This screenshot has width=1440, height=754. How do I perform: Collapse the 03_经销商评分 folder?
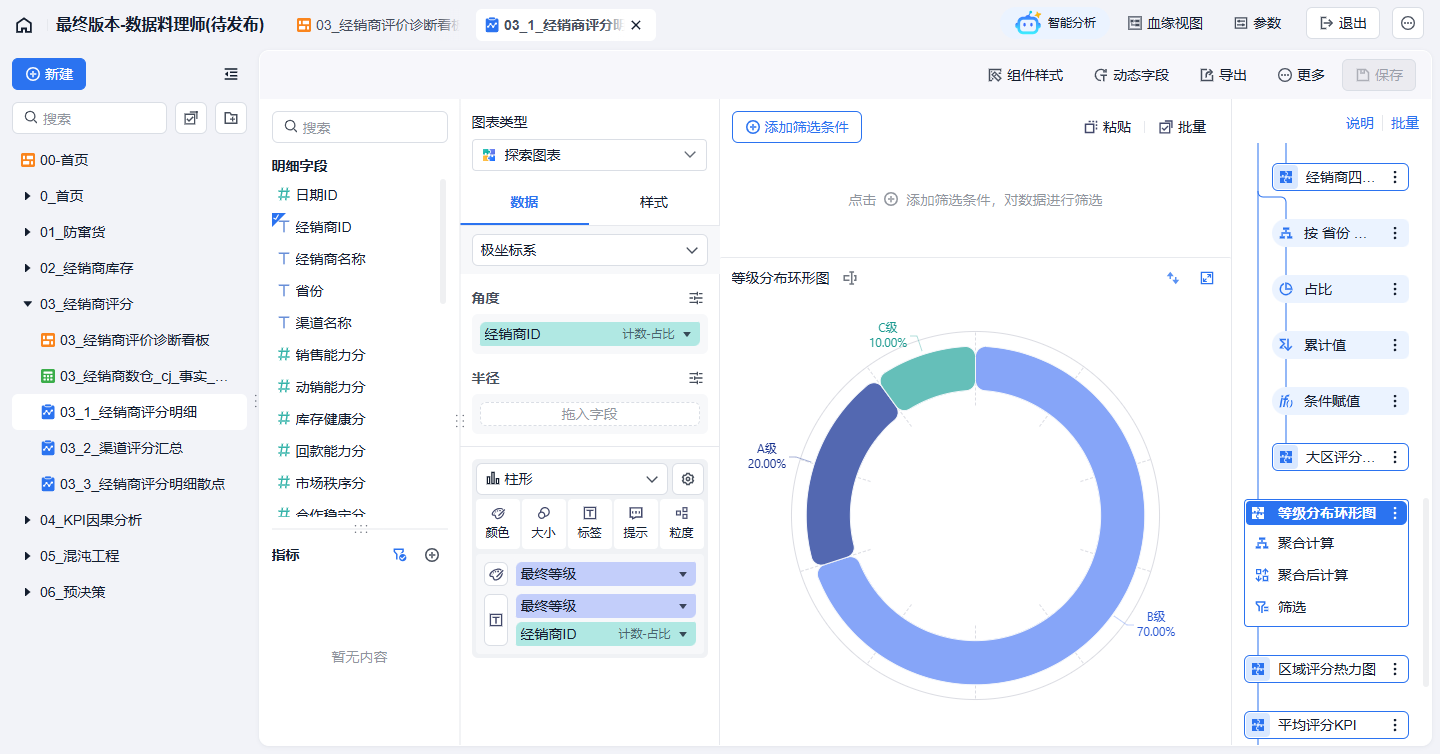(28, 304)
